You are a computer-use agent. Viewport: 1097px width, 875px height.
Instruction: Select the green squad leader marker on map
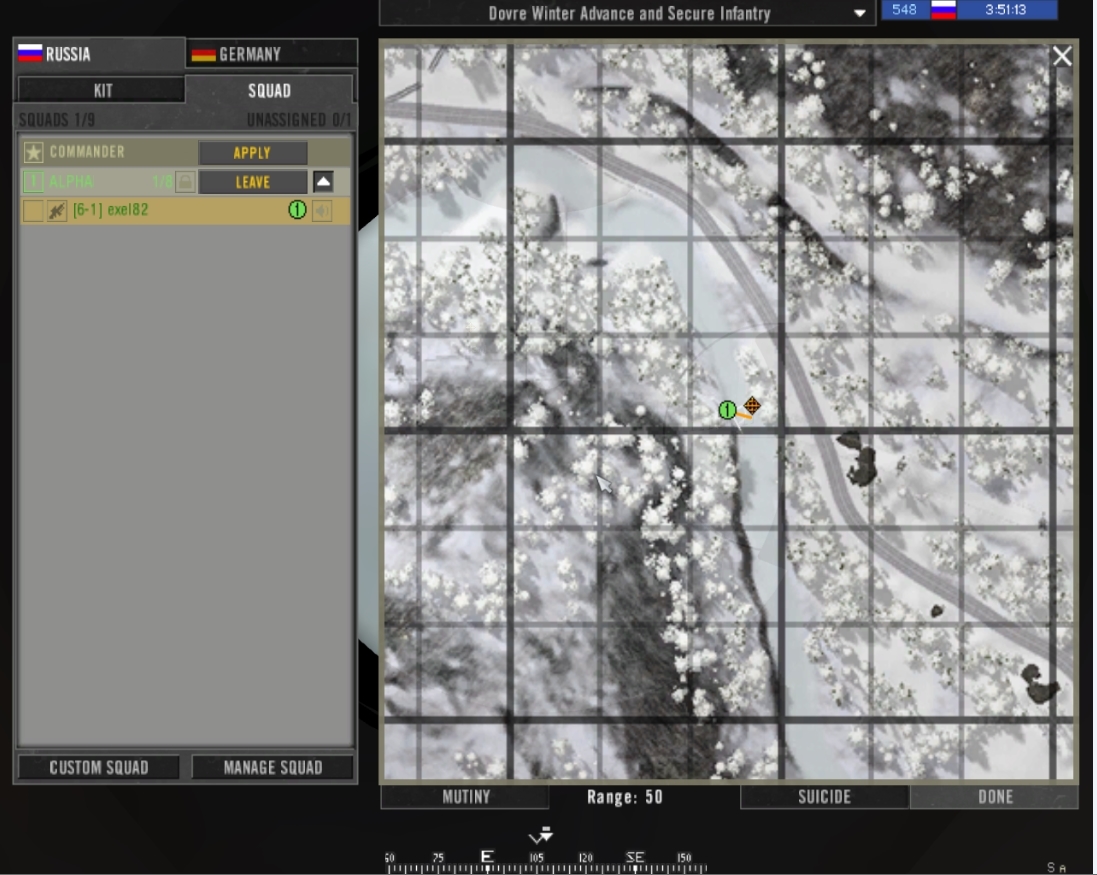(x=727, y=410)
